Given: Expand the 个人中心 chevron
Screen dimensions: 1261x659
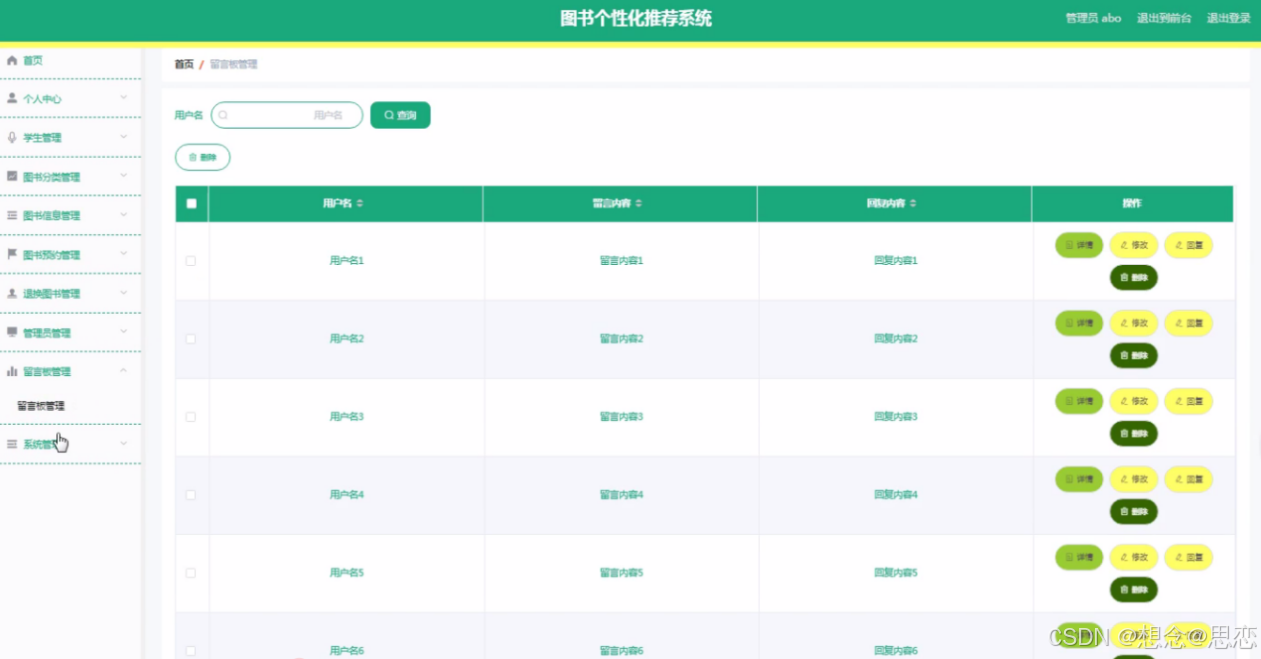Looking at the screenshot, I should (x=124, y=98).
